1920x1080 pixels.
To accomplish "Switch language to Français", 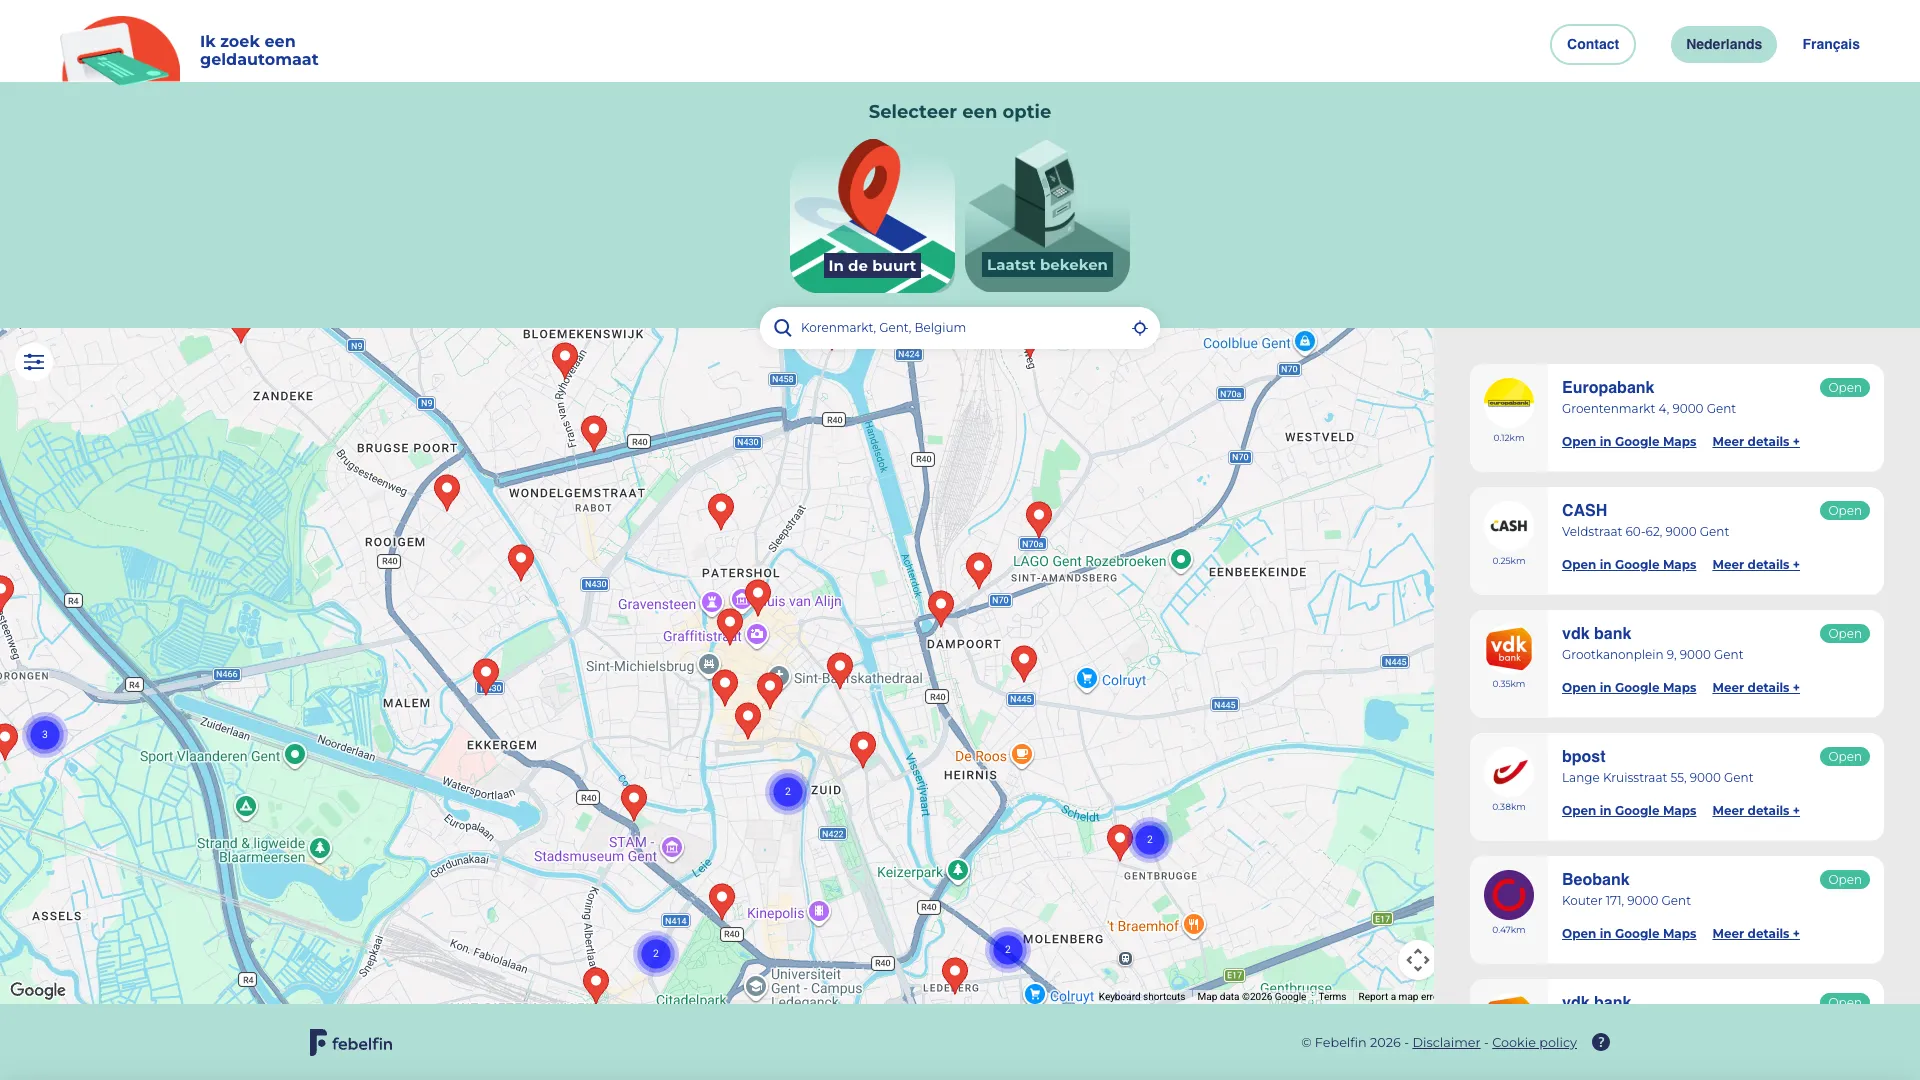I will click(x=1831, y=44).
